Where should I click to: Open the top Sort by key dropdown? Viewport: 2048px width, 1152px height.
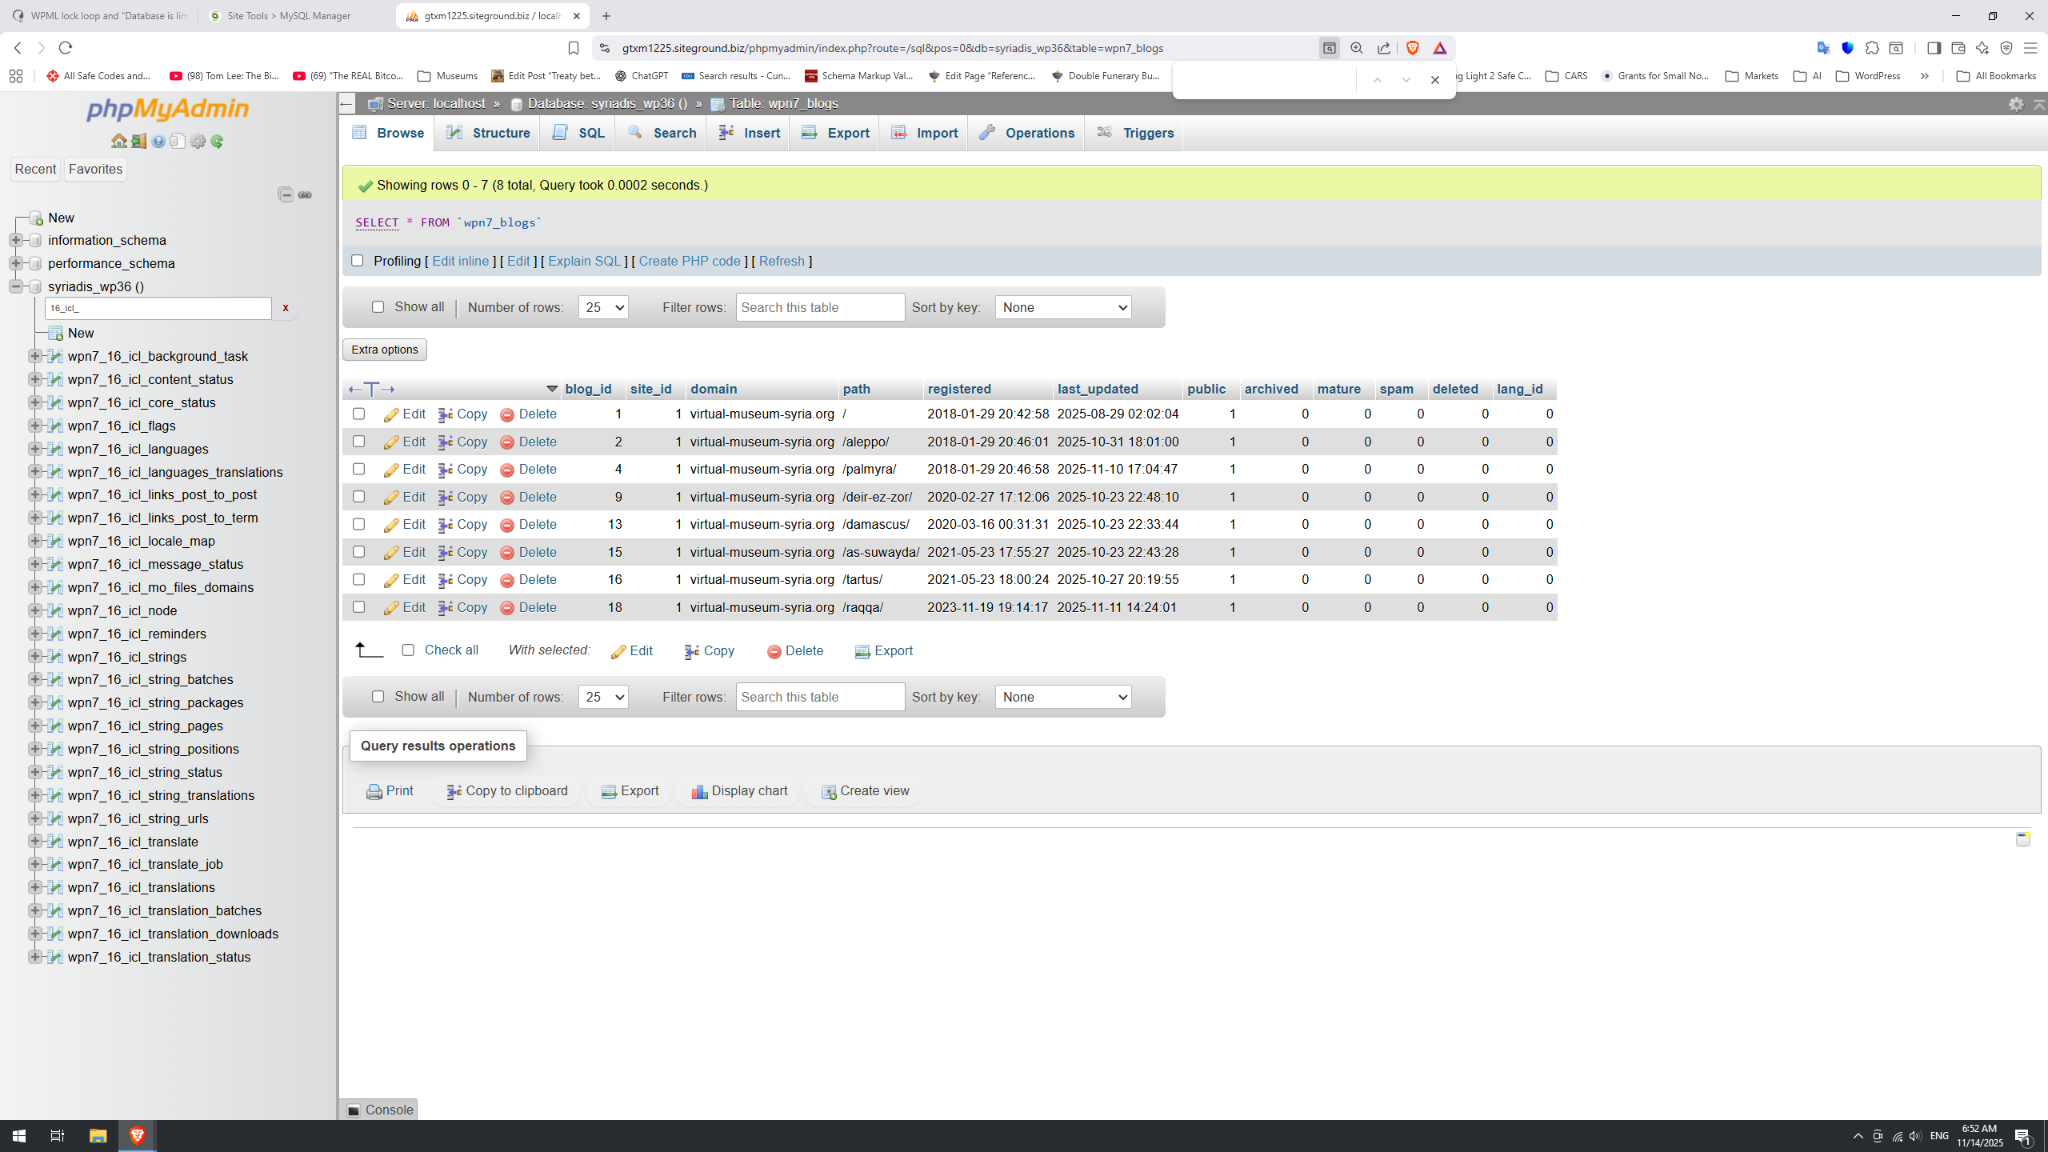pos(1062,308)
